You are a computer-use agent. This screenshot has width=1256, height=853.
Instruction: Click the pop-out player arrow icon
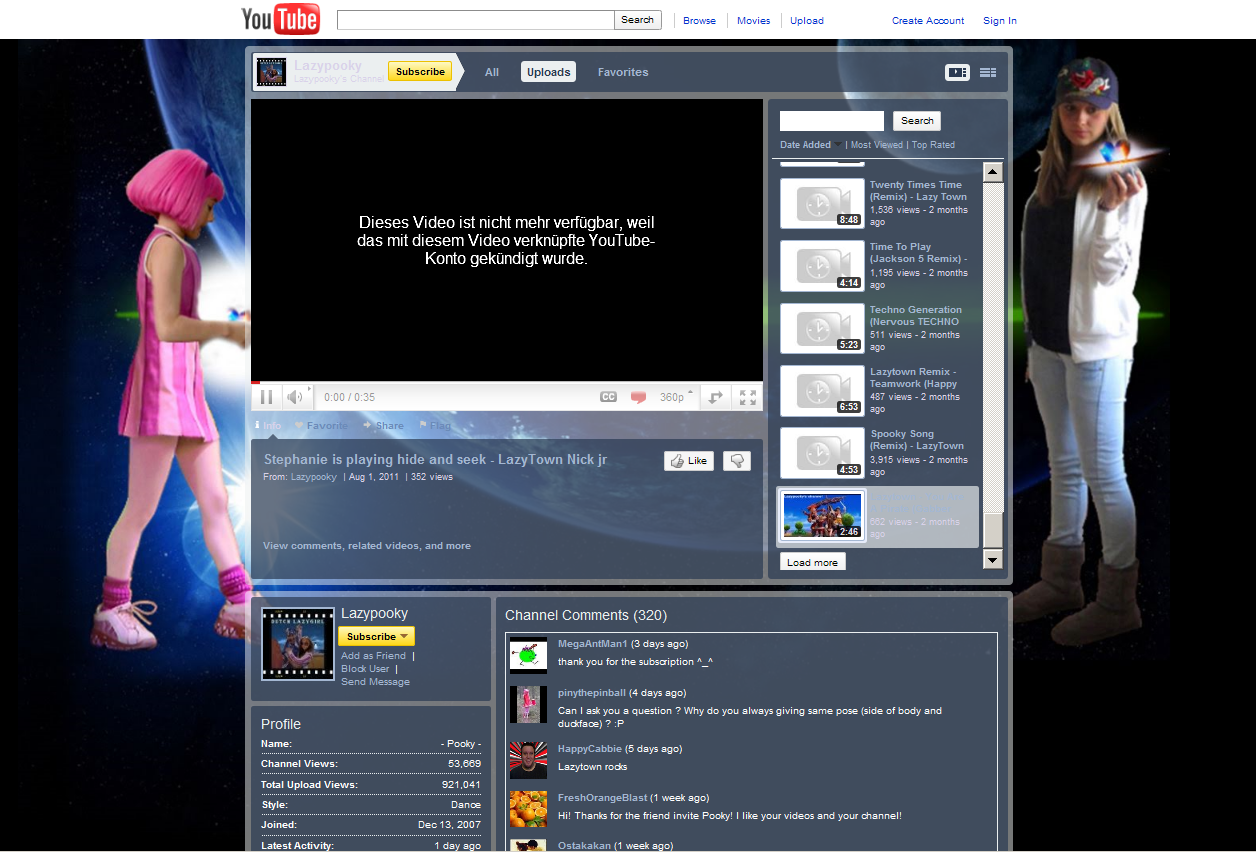[x=716, y=397]
